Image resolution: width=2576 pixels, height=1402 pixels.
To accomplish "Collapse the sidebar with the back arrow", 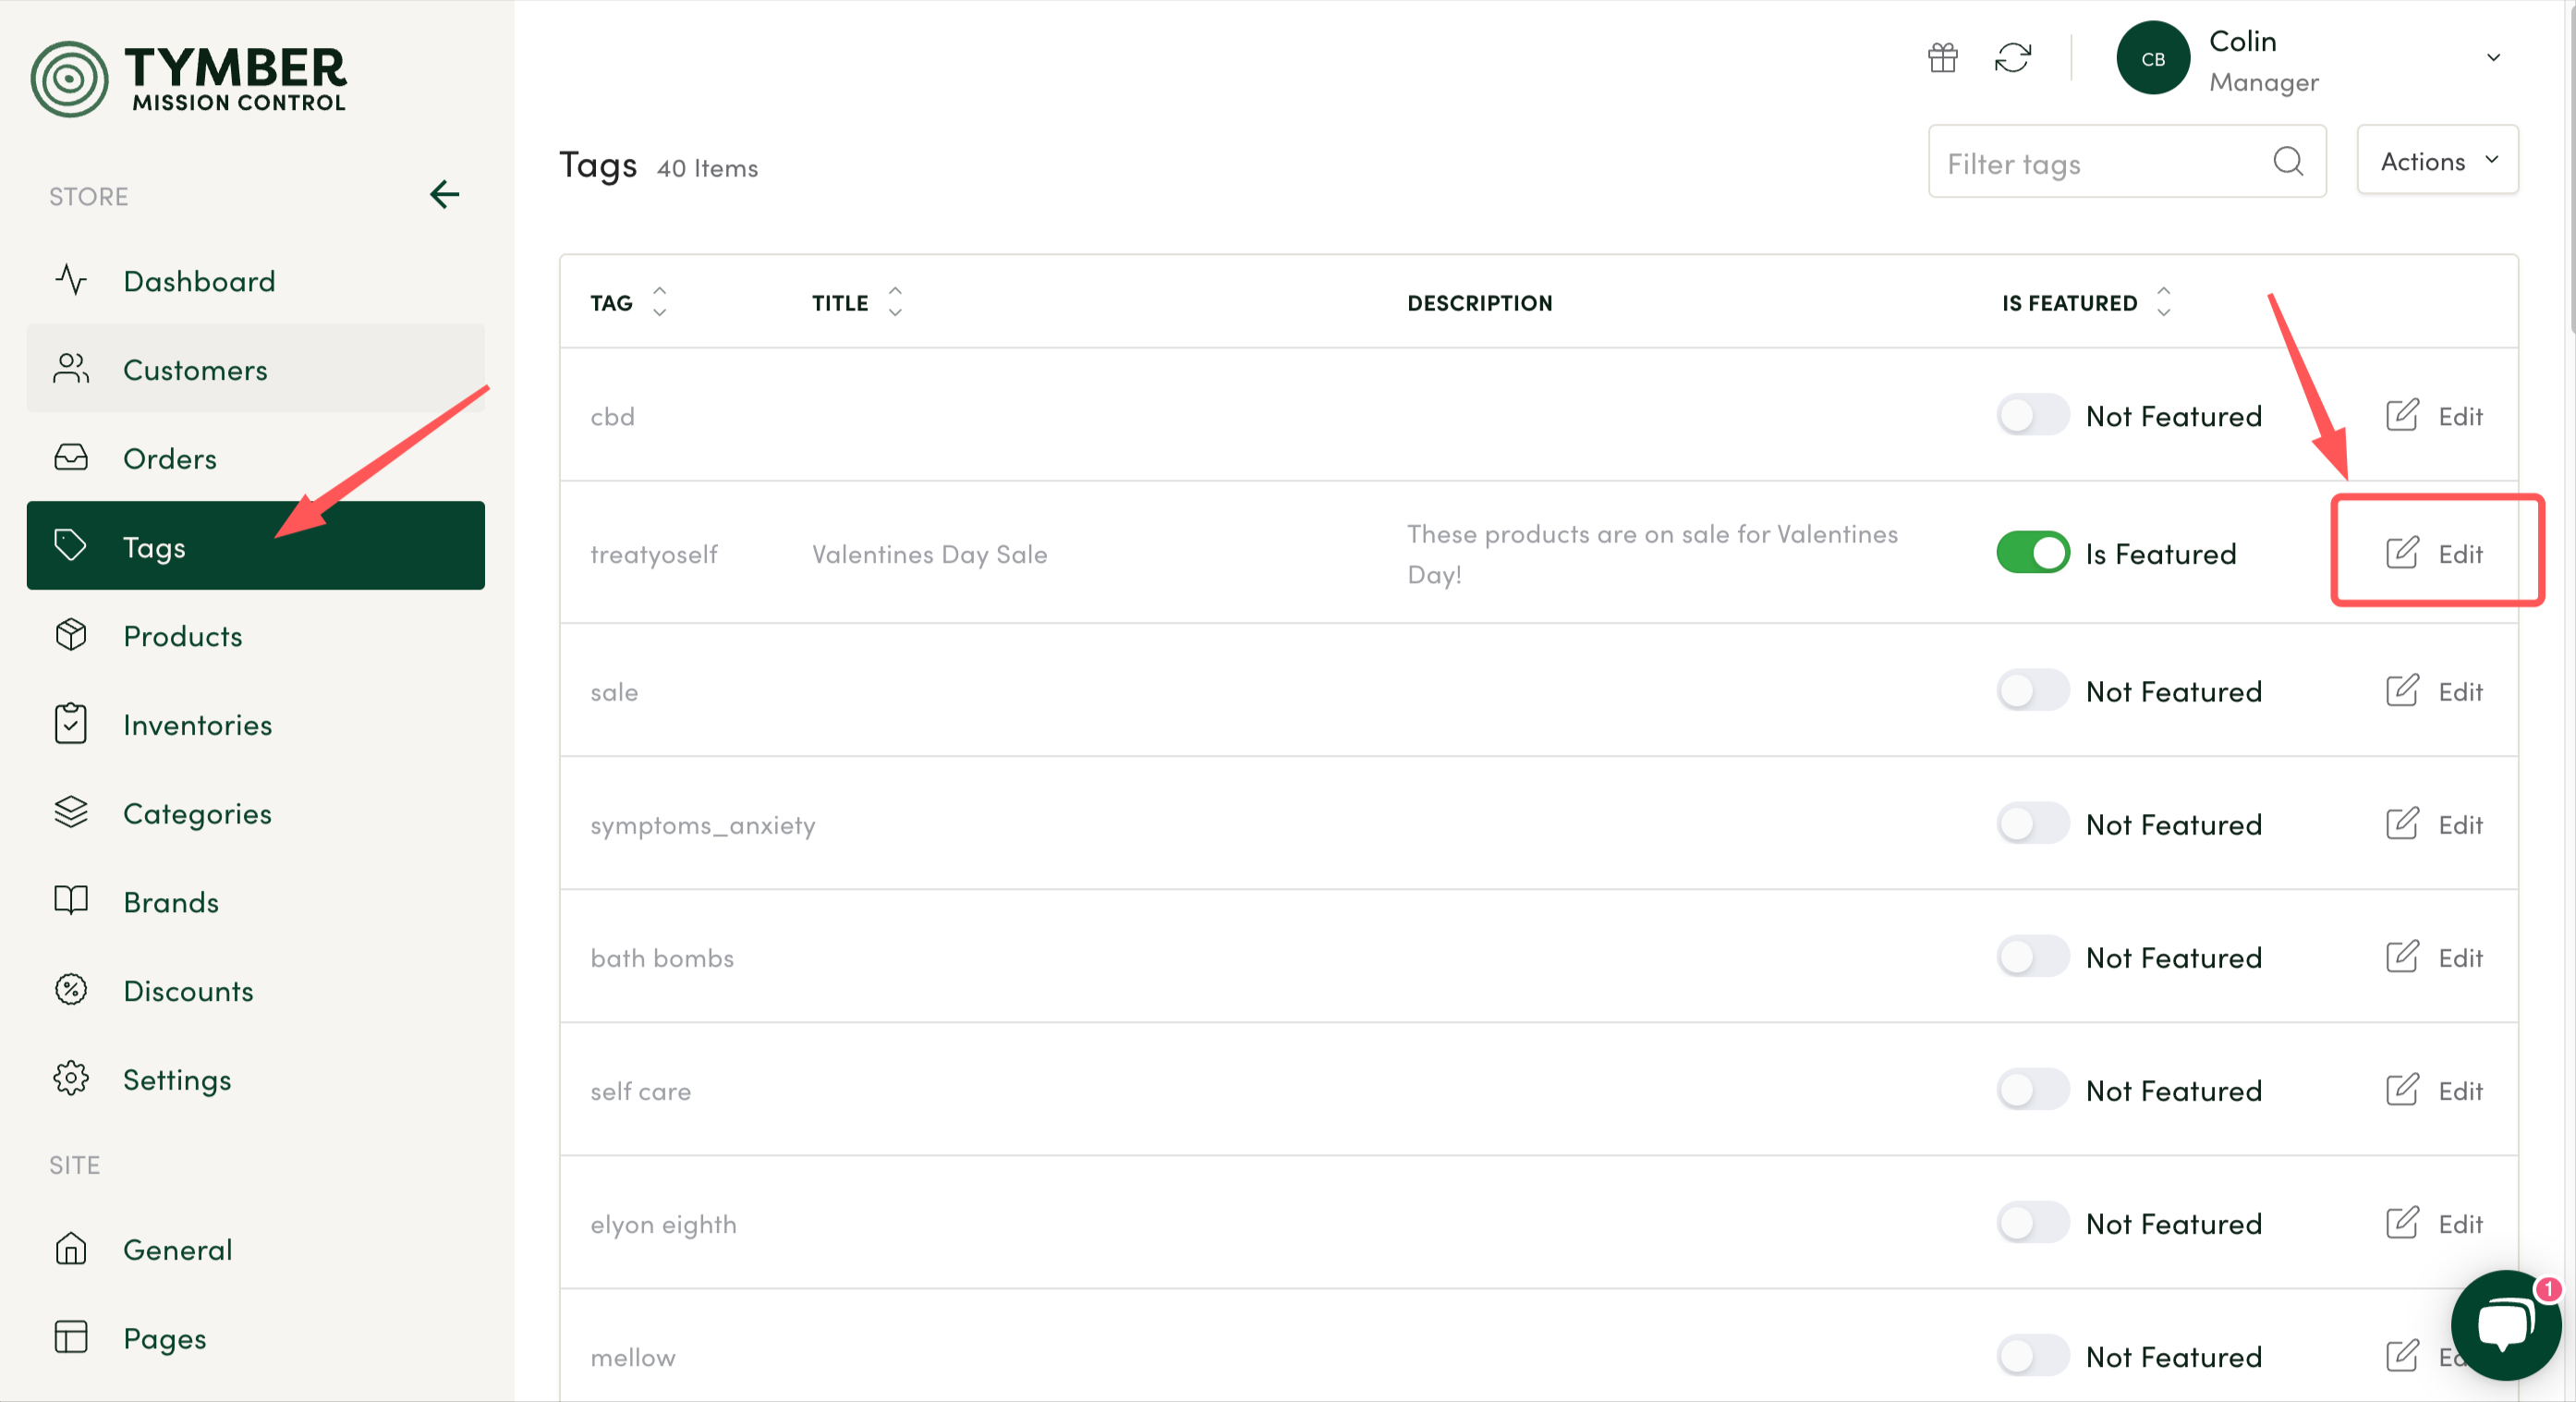I will 444,194.
